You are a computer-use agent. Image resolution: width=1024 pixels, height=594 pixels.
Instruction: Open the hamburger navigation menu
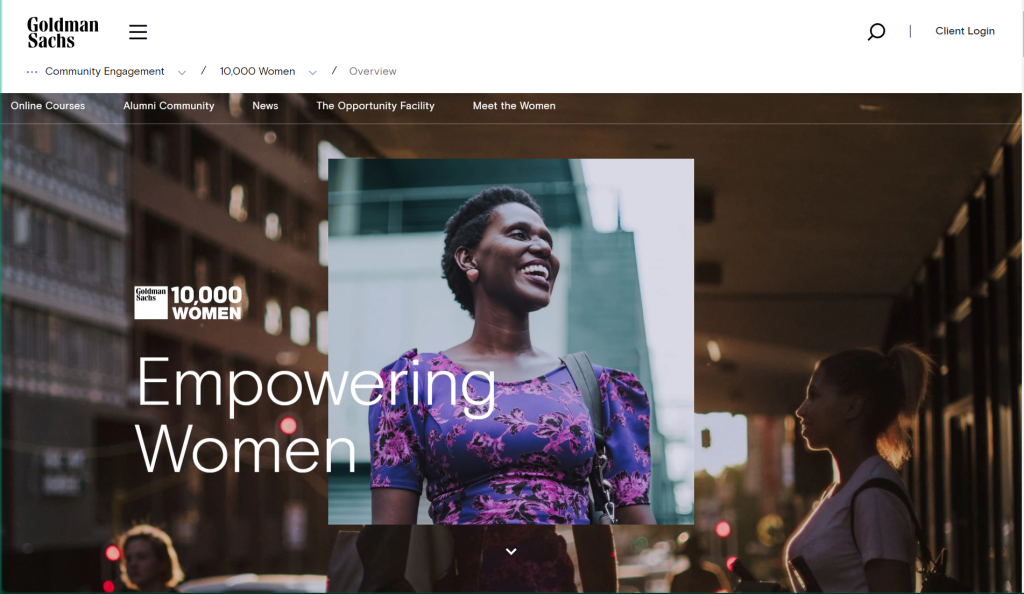(138, 32)
